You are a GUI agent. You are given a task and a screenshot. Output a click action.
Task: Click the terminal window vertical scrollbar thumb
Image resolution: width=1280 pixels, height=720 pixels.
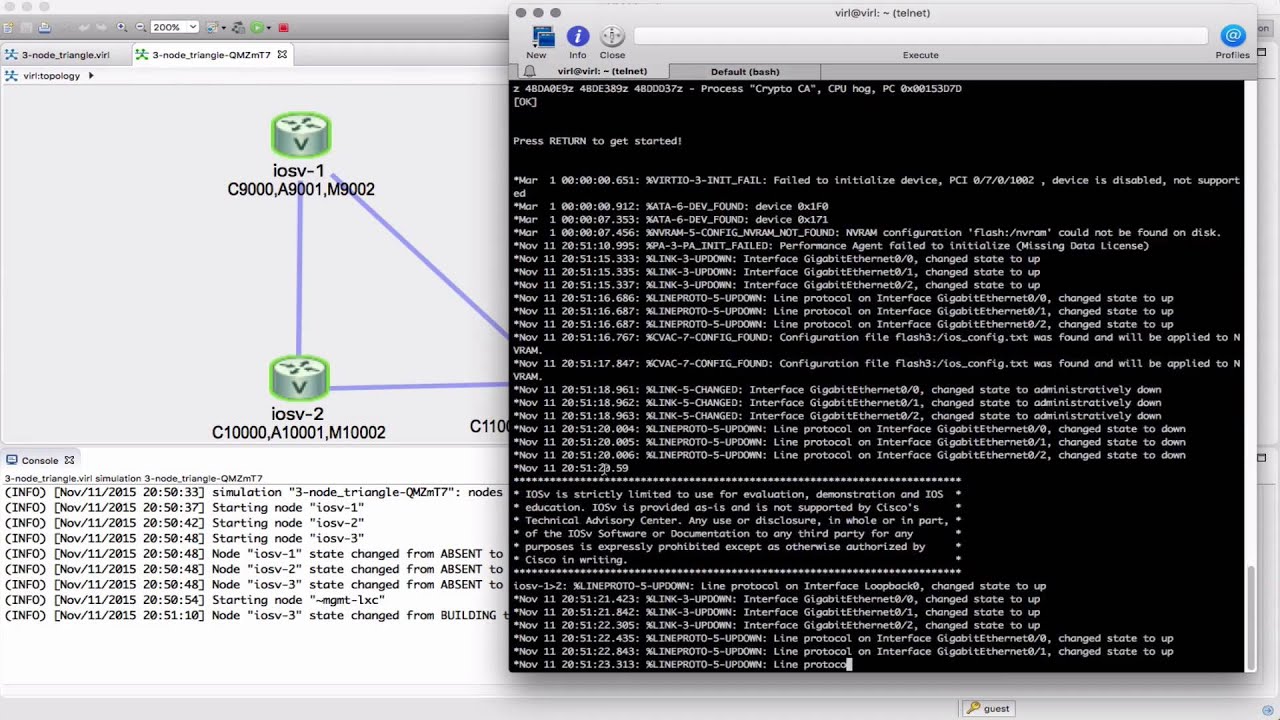coord(1250,617)
